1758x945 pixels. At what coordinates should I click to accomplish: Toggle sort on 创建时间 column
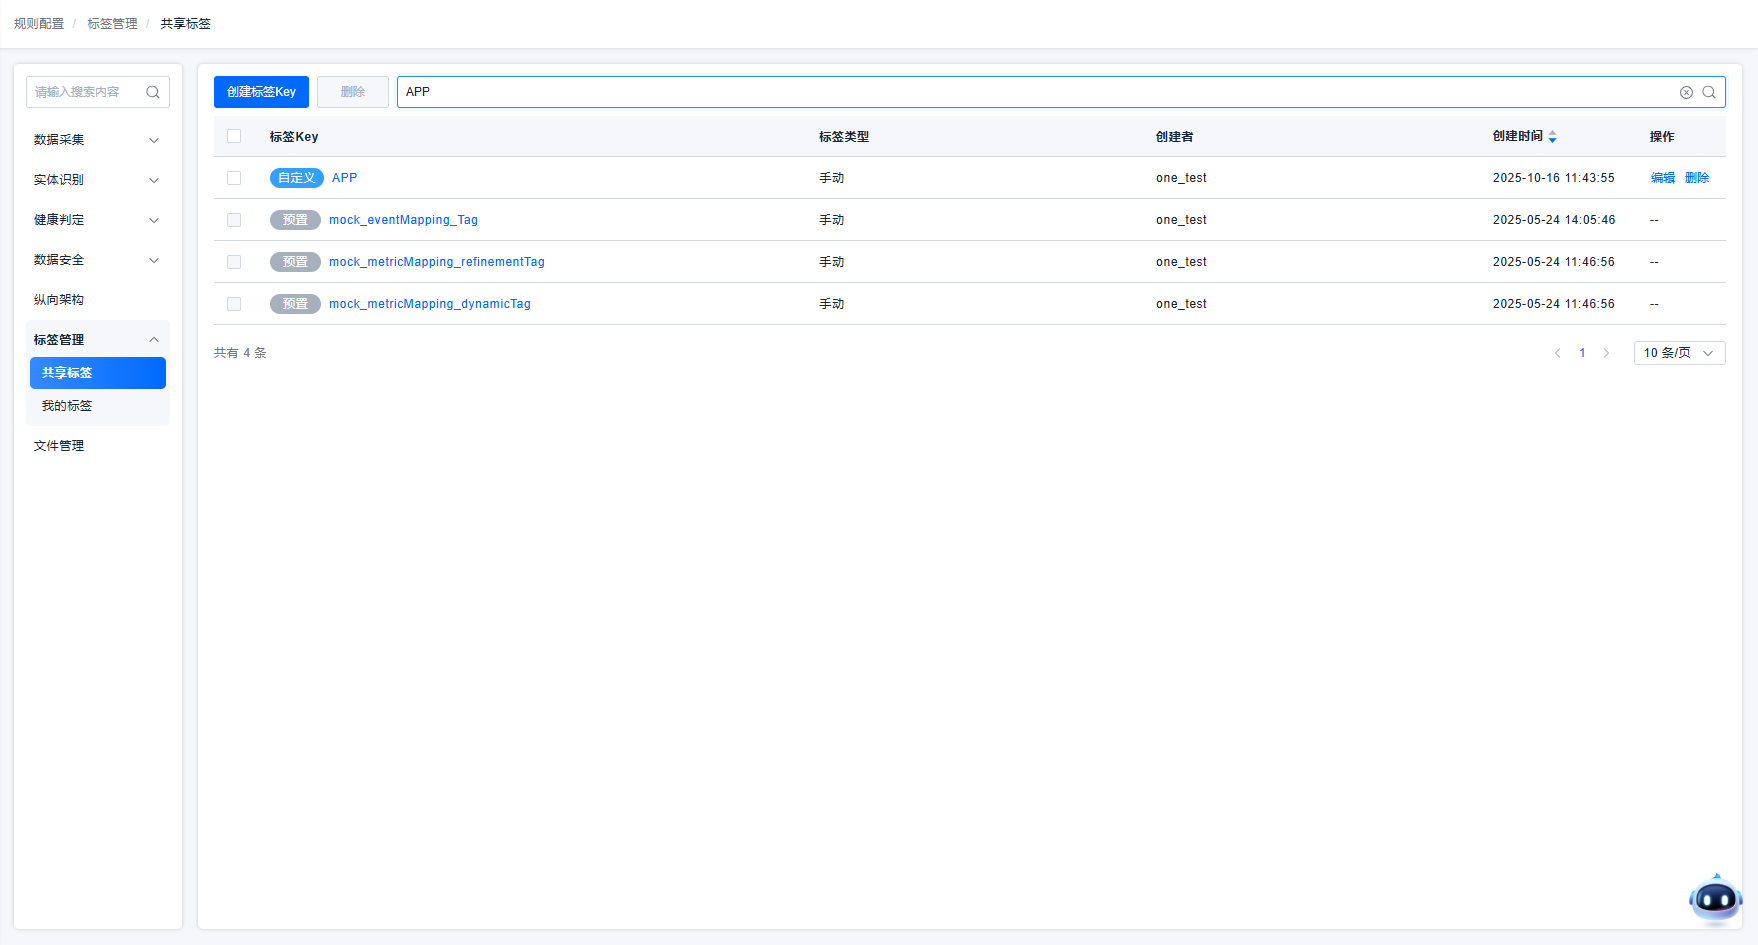point(1552,137)
